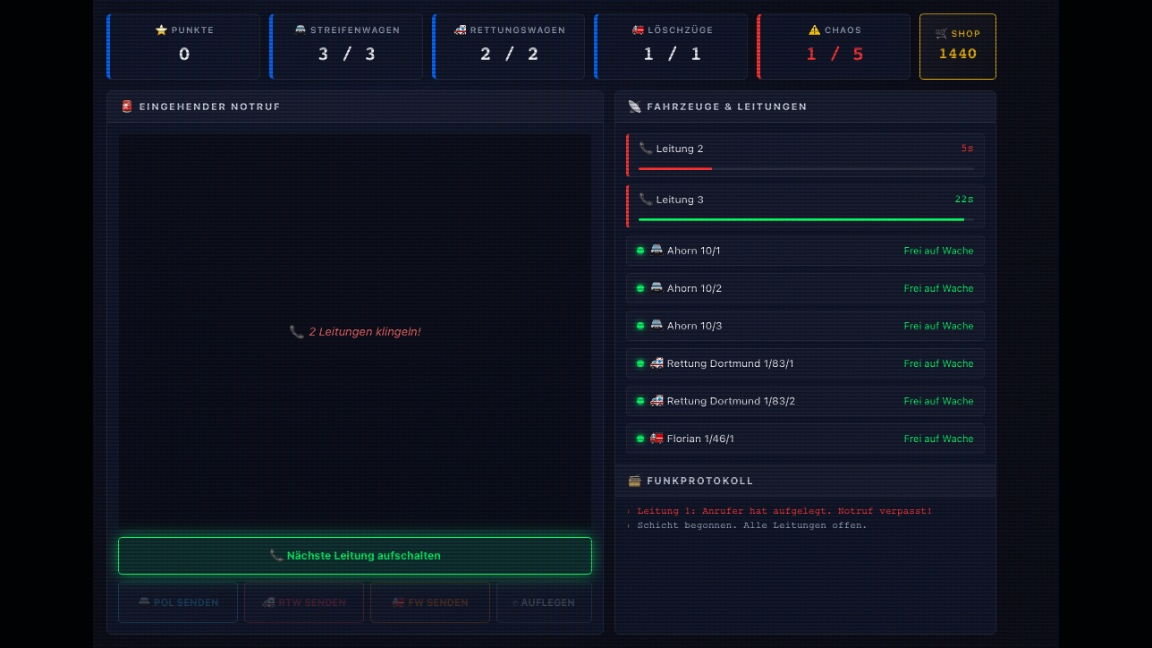Click the police car icon for Ahorn 10/3
The height and width of the screenshot is (648, 1152).
click(657, 325)
